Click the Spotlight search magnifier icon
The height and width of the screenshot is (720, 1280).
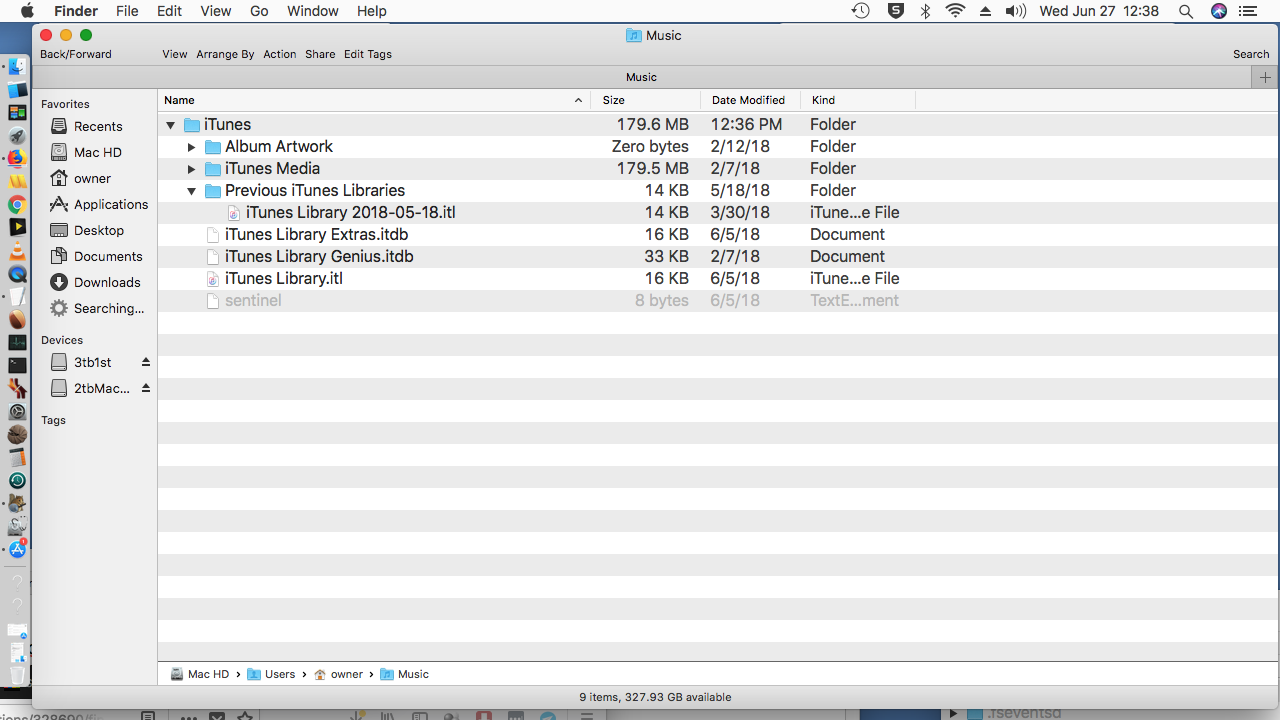[1185, 11]
